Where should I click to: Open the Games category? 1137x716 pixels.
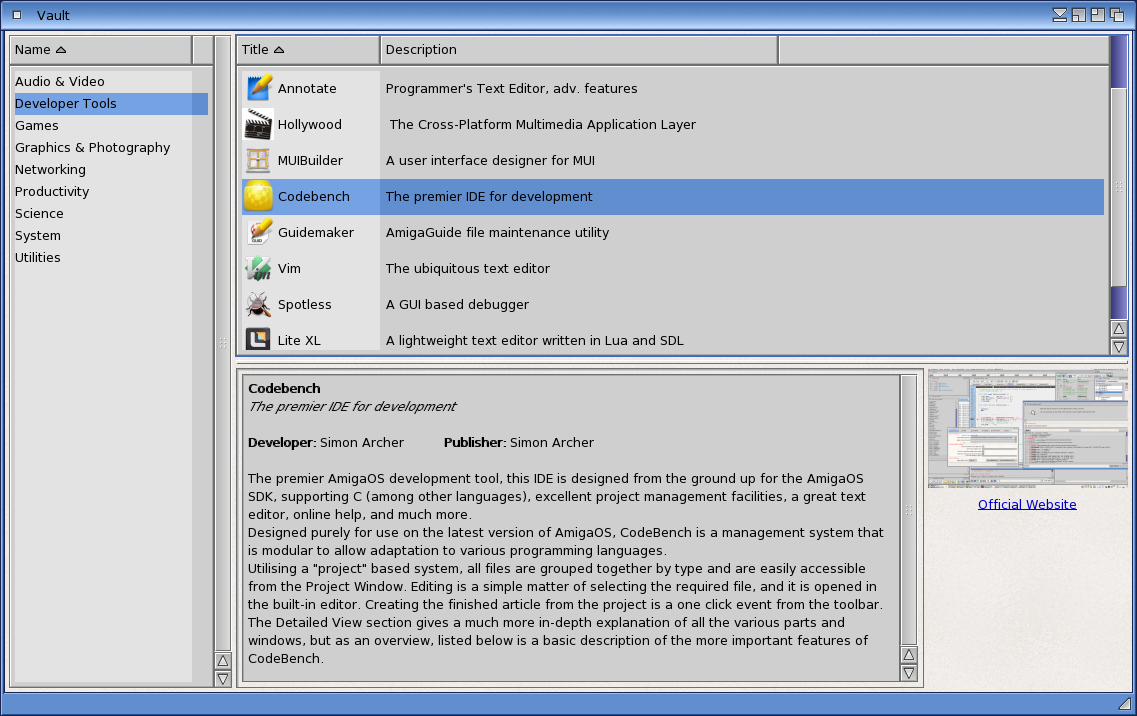(37, 126)
